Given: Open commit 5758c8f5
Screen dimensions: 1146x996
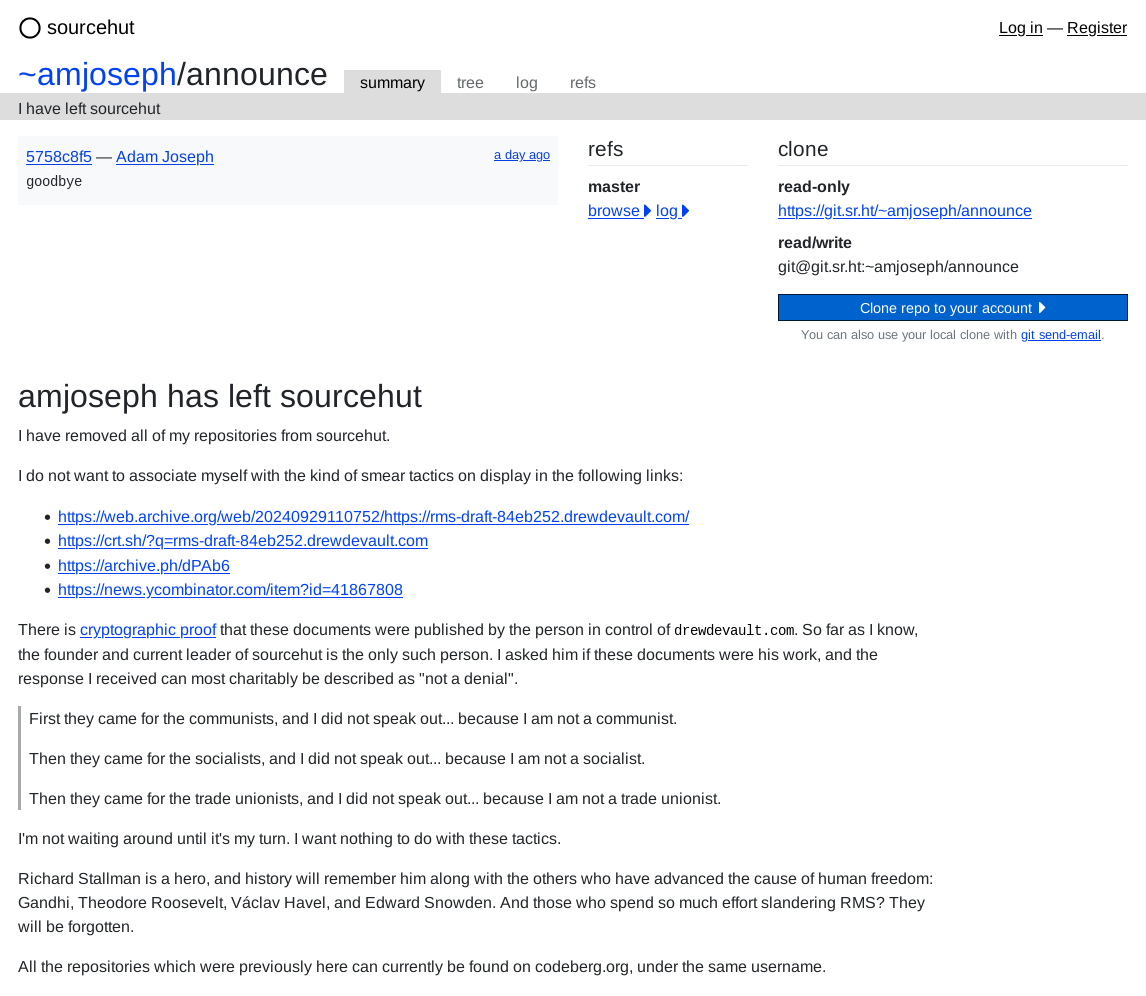Looking at the screenshot, I should [x=59, y=157].
